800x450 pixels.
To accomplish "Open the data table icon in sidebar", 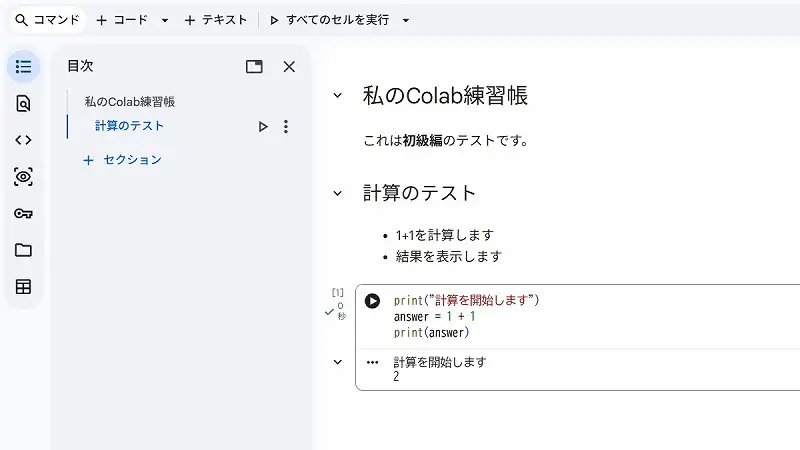I will click(x=23, y=287).
